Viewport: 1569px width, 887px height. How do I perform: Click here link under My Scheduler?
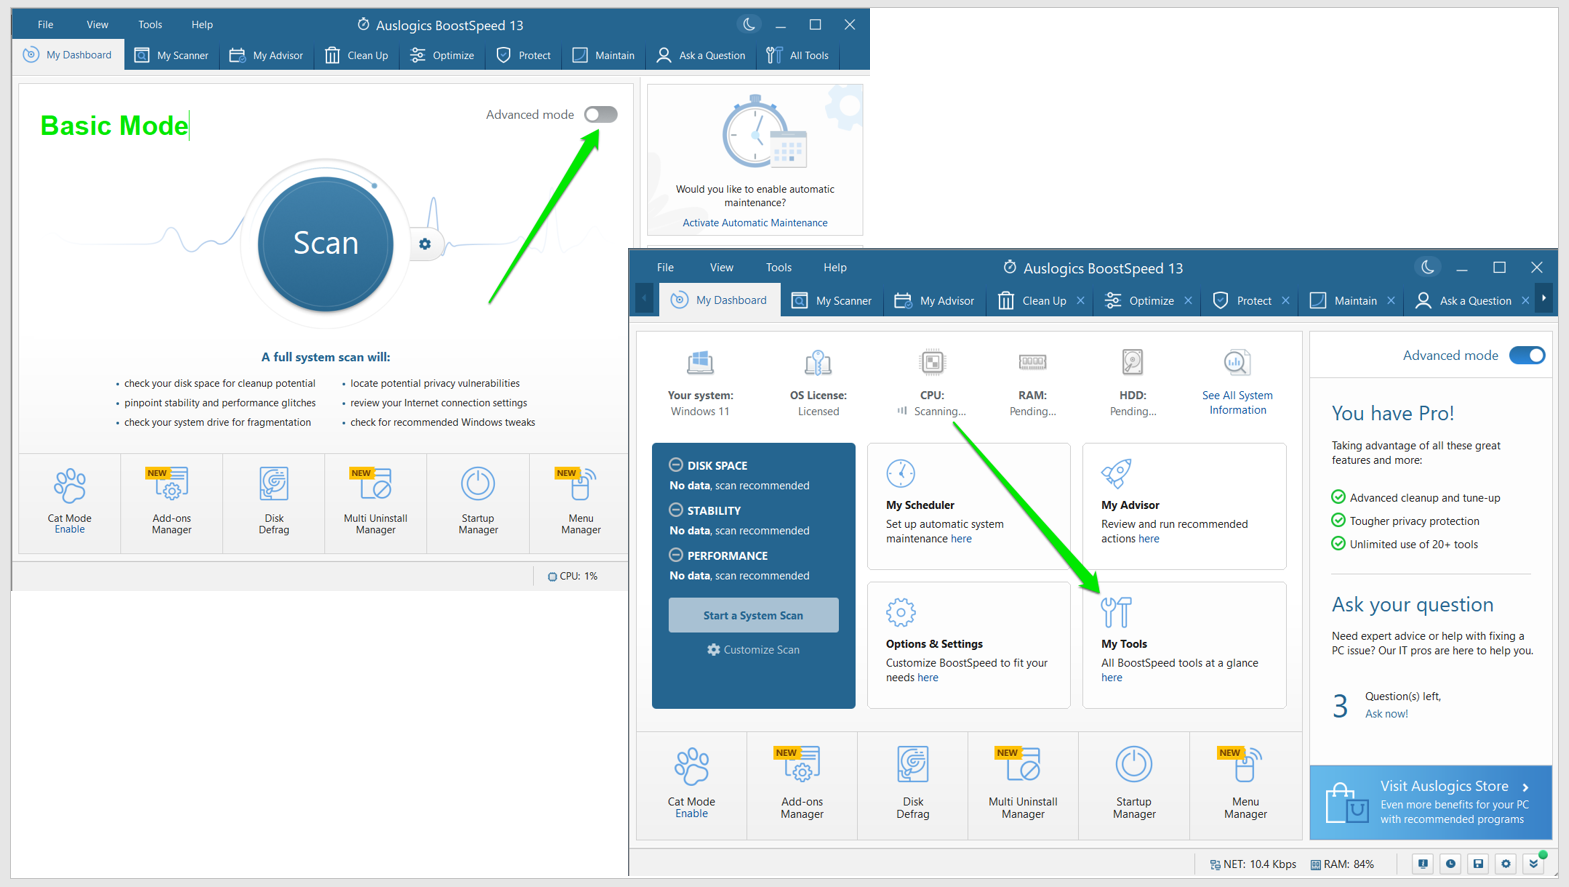961,539
